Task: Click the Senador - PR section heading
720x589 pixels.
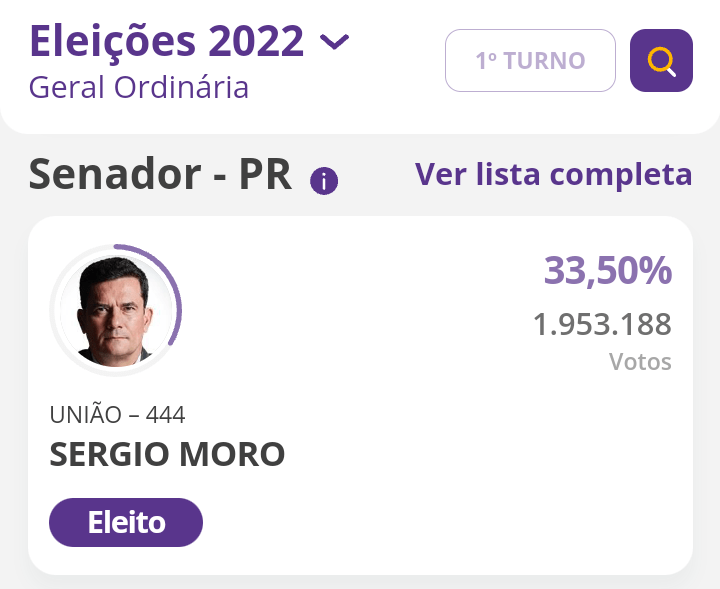Action: 160,175
